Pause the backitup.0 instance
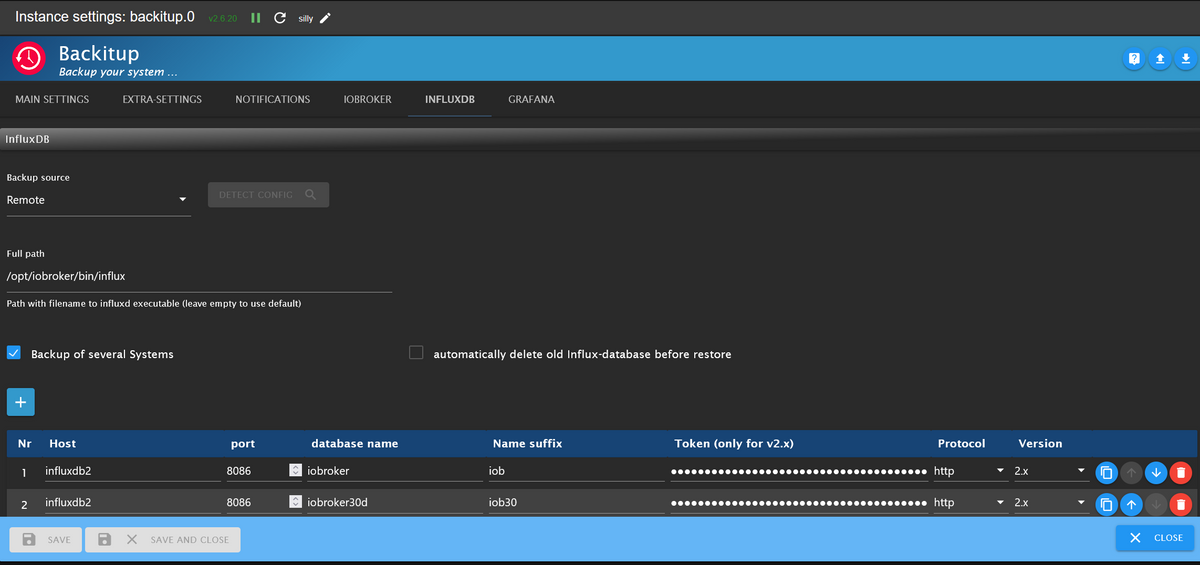Viewport: 1200px width, 565px height. click(256, 18)
